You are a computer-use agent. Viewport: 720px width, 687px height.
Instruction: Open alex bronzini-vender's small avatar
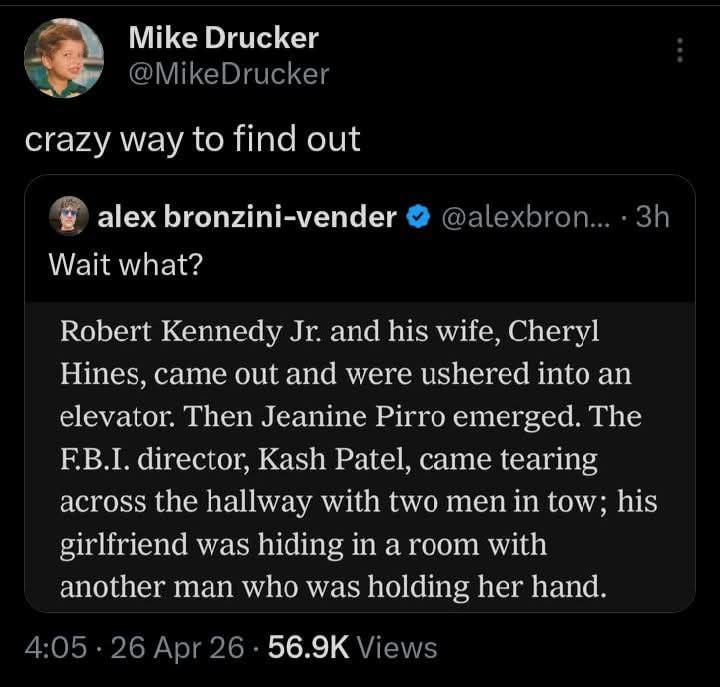[69, 216]
